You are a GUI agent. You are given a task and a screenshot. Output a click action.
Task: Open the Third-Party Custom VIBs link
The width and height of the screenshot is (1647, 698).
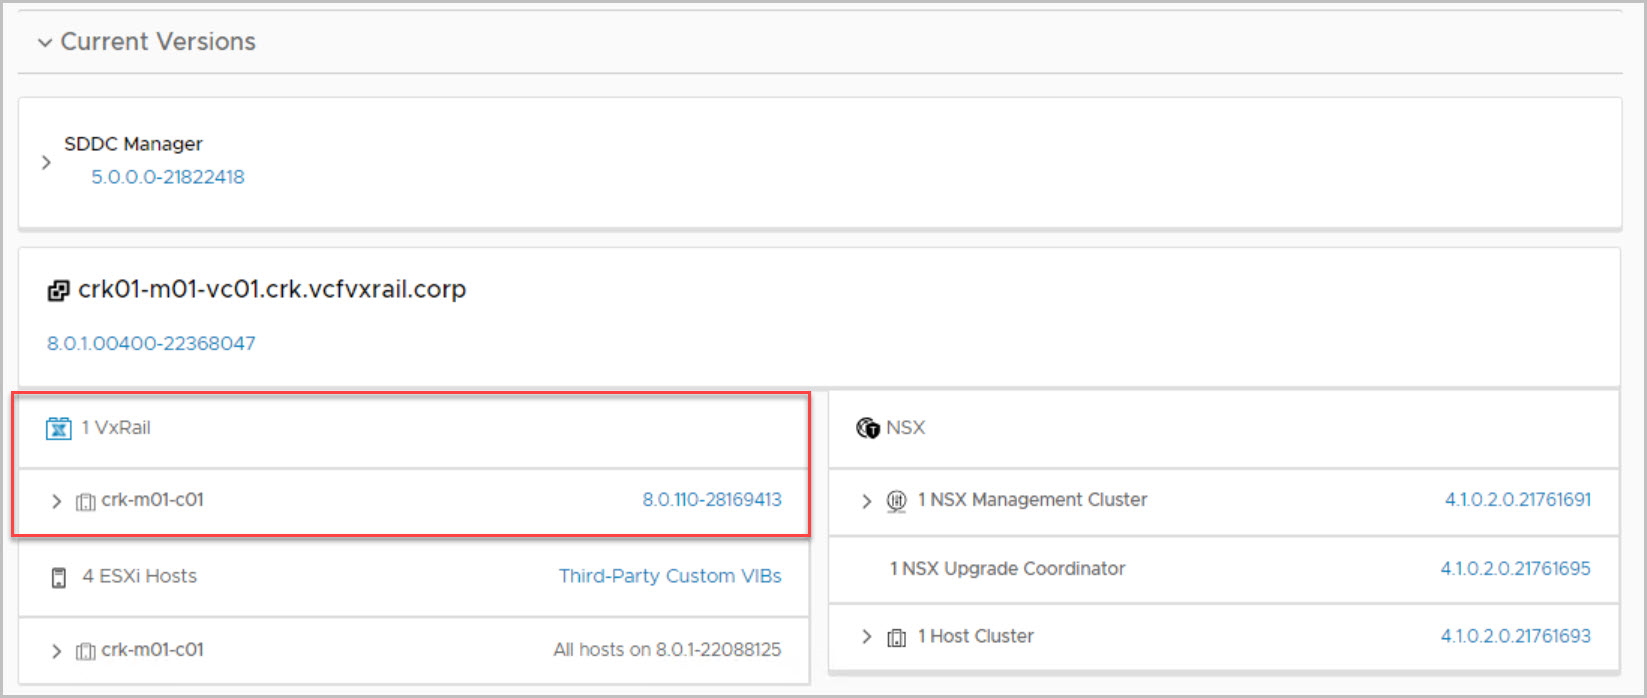[669, 576]
